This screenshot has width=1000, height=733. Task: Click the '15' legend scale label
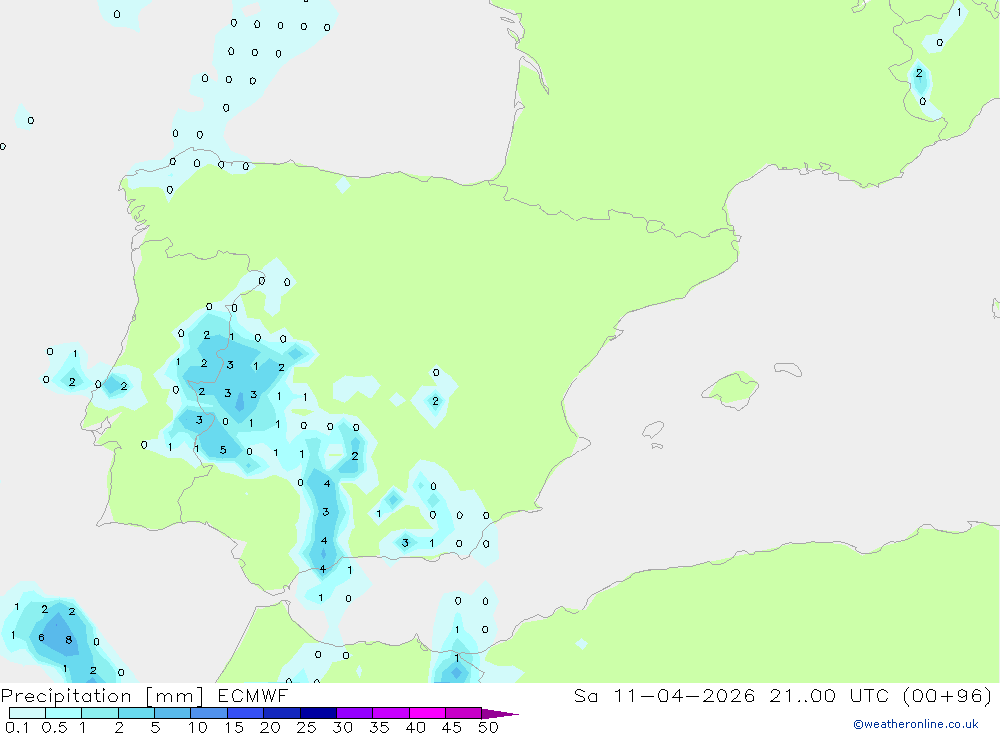(234, 727)
